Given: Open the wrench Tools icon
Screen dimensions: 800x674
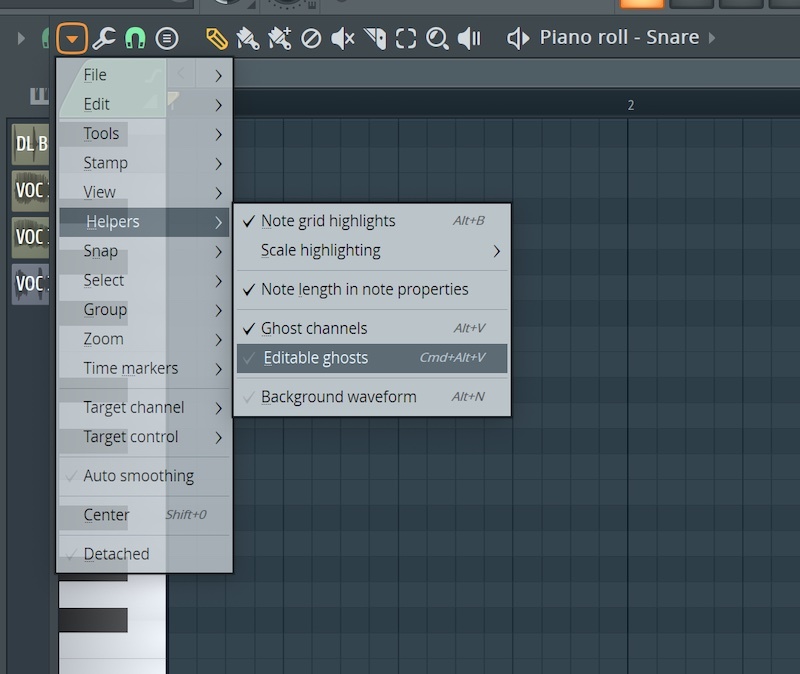Looking at the screenshot, I should [x=103, y=39].
